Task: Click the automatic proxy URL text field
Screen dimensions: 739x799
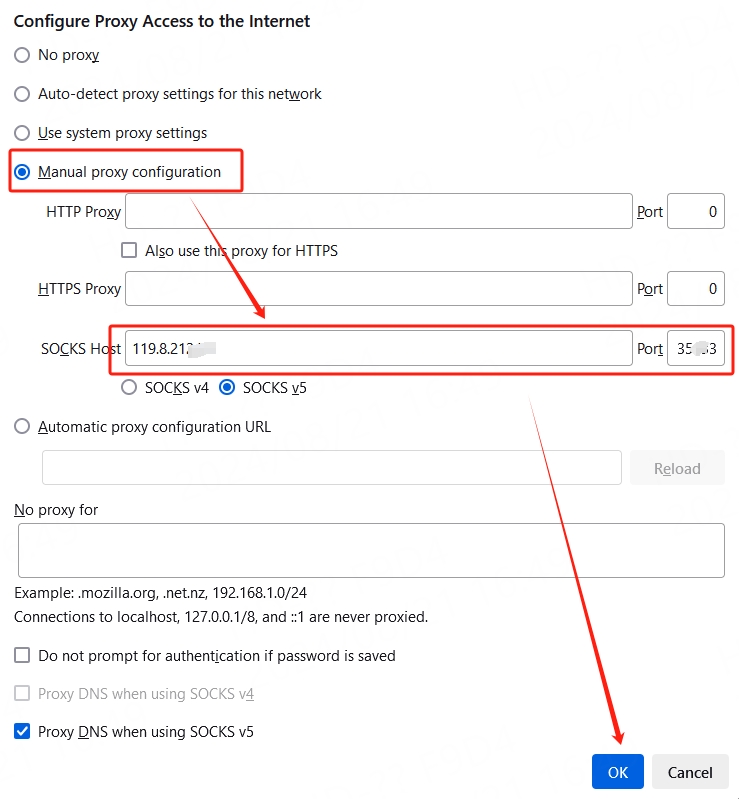Action: [331, 468]
